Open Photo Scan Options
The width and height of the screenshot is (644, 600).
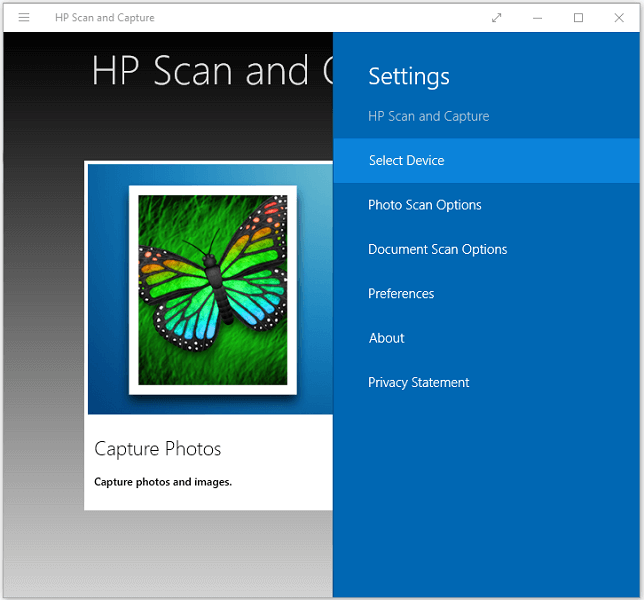pyautogui.click(x=486, y=205)
